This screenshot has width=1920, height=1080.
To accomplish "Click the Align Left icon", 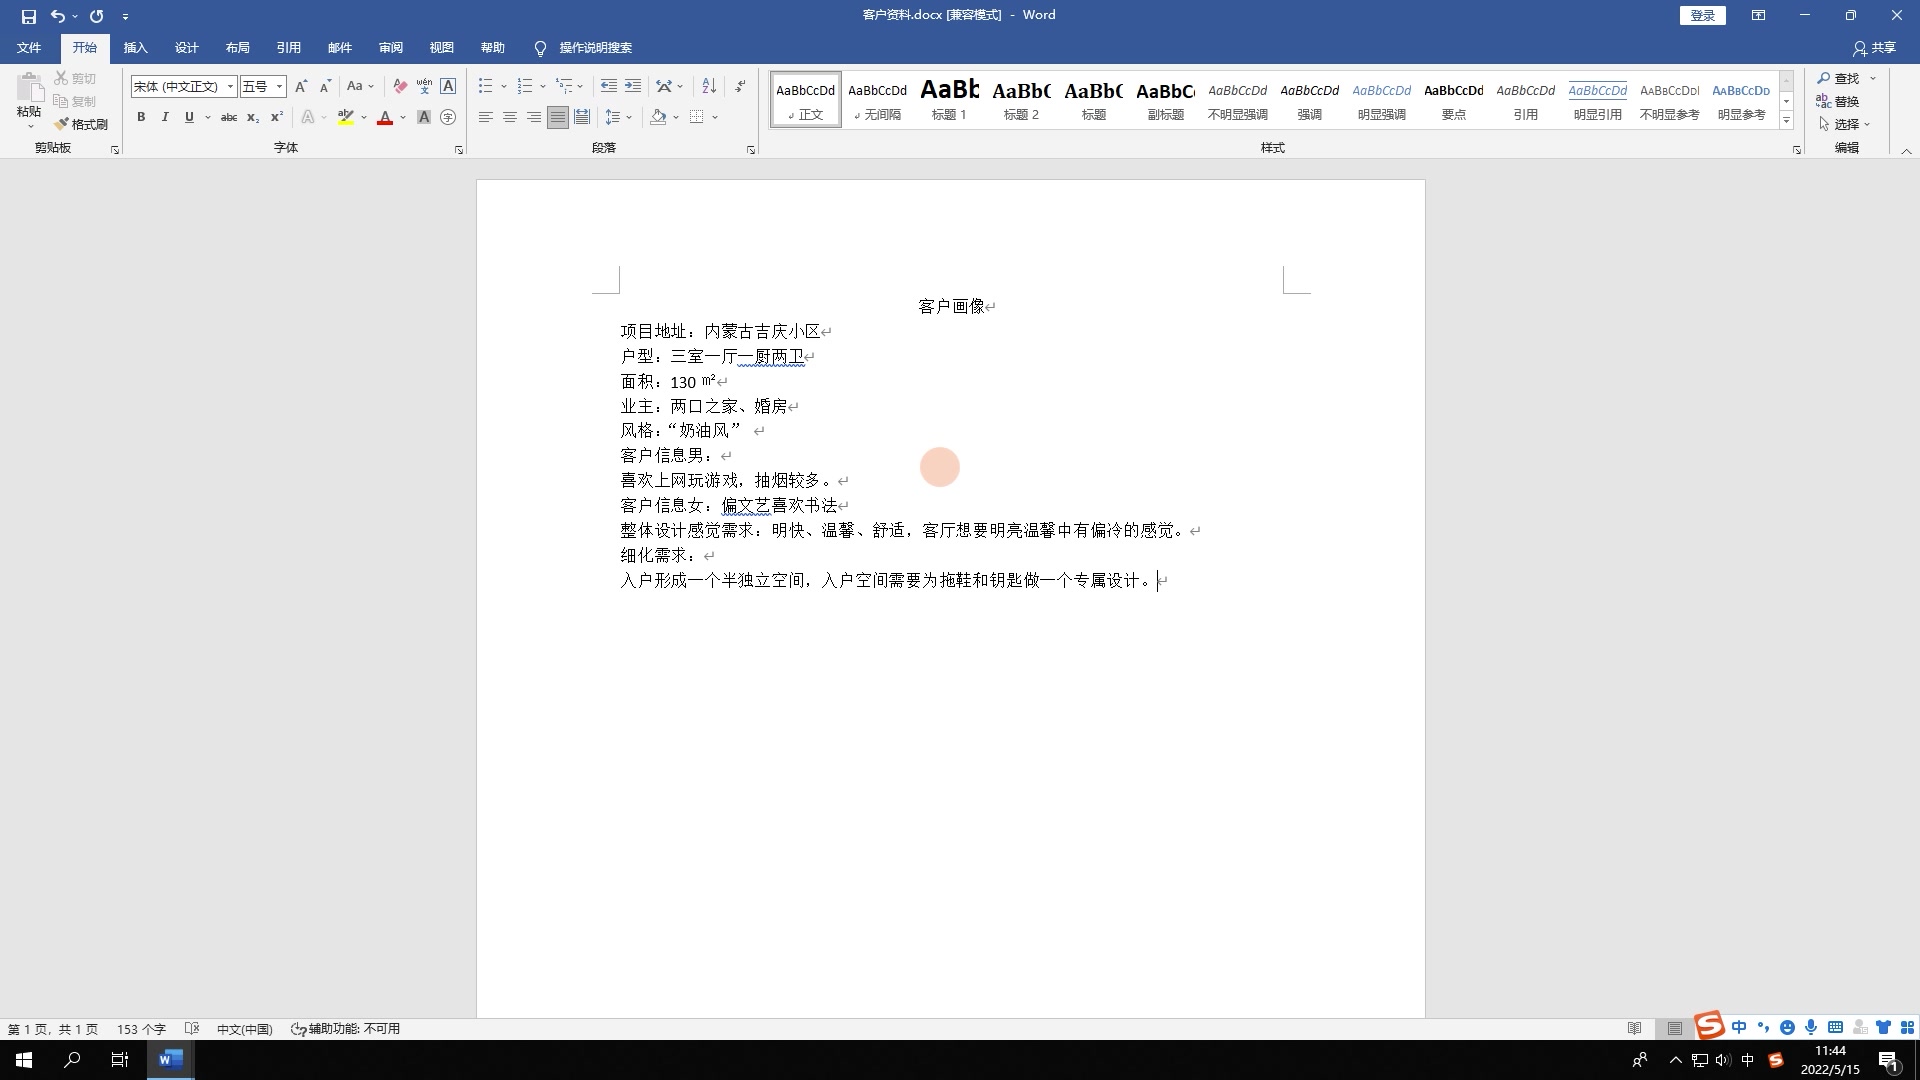I will tap(486, 117).
